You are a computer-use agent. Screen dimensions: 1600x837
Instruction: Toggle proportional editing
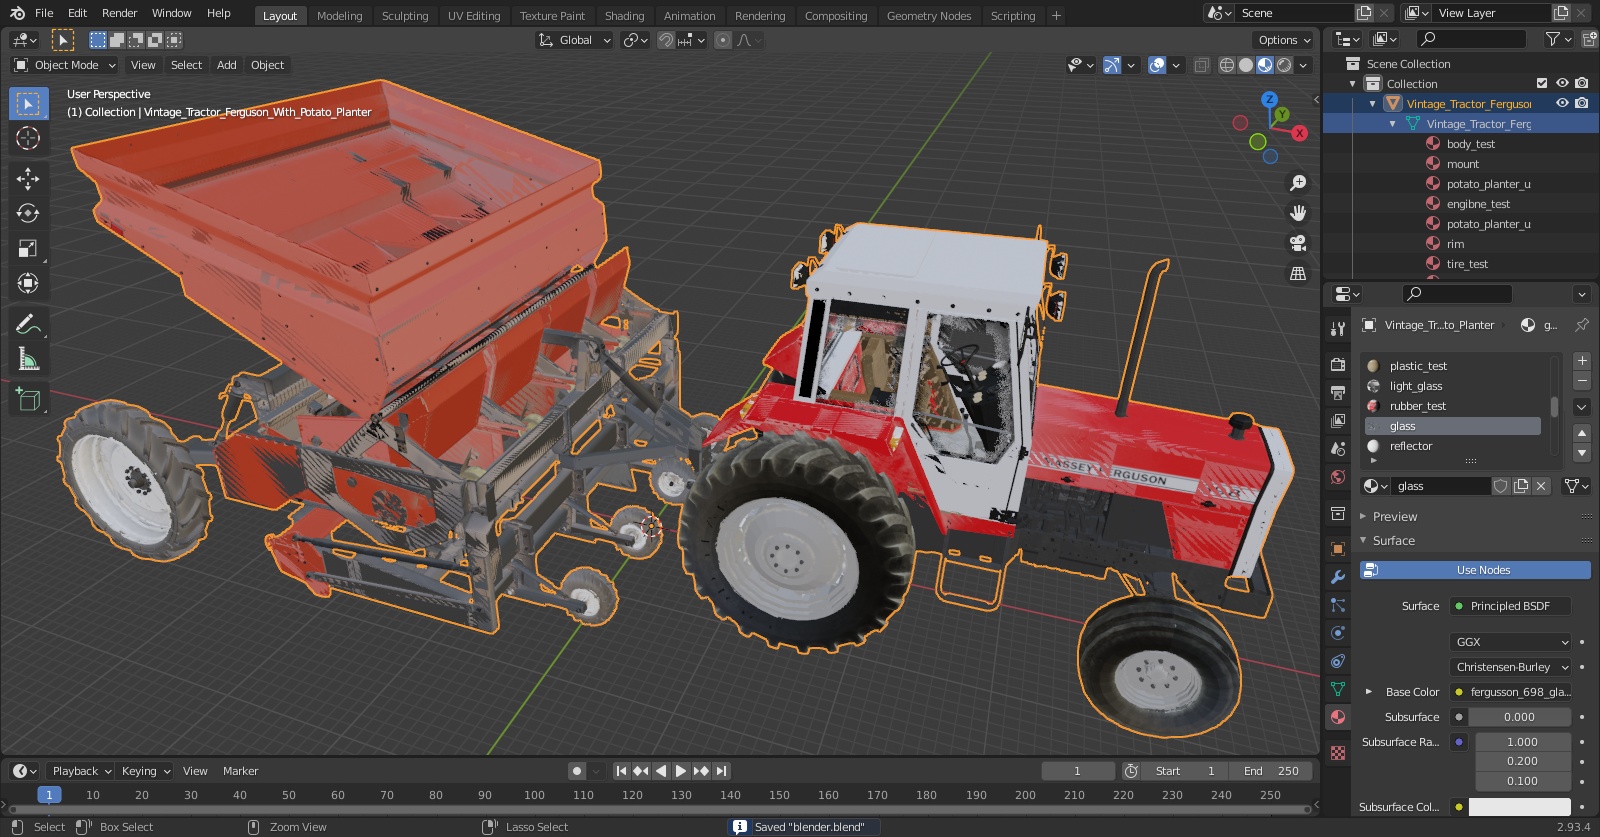pos(723,40)
